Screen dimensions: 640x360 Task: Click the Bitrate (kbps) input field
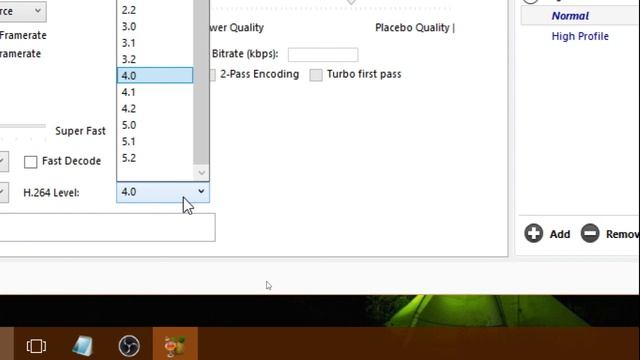(323, 54)
